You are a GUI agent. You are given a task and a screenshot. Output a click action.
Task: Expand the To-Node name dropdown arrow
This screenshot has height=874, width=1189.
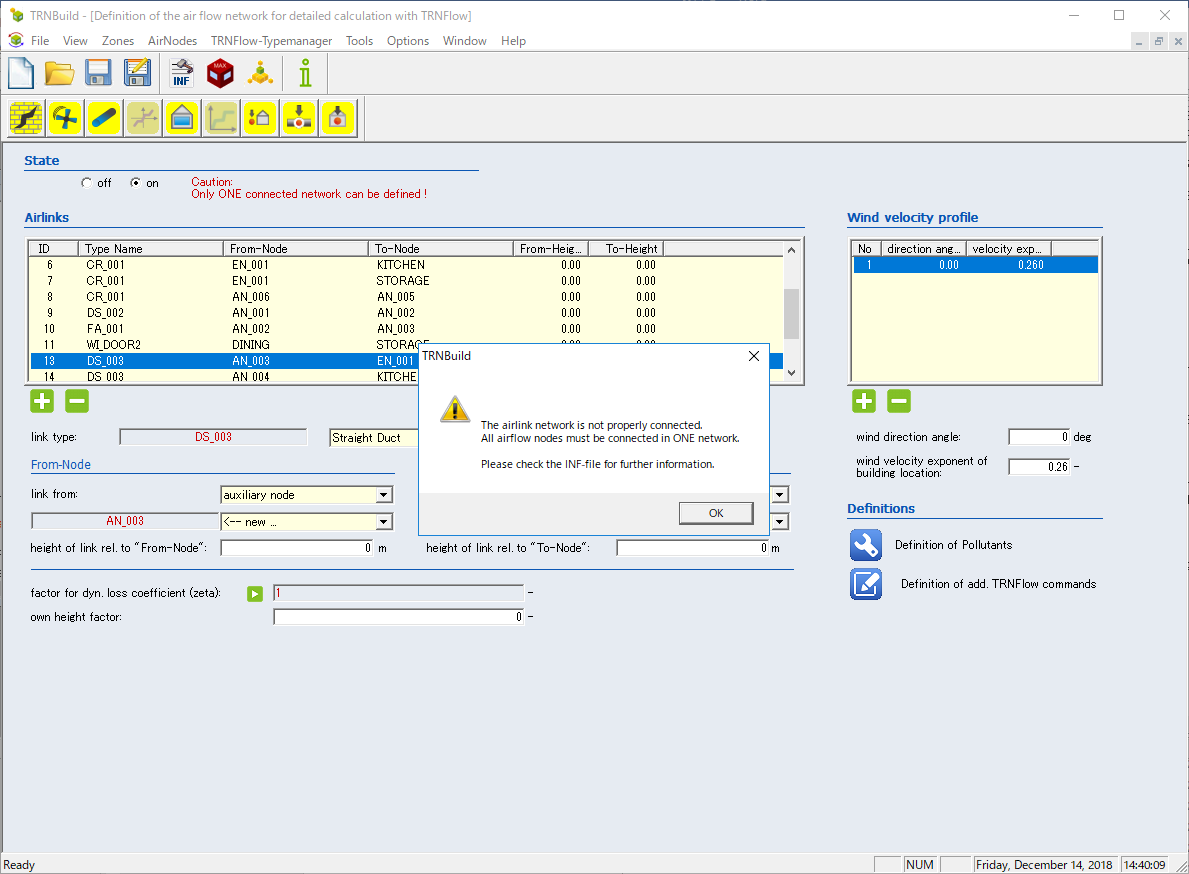pos(780,522)
